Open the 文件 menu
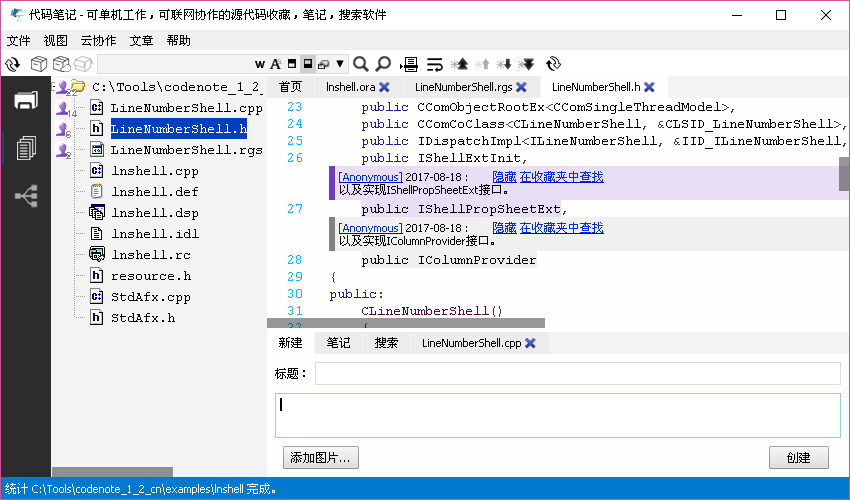This screenshot has height=500, width=850. point(18,41)
